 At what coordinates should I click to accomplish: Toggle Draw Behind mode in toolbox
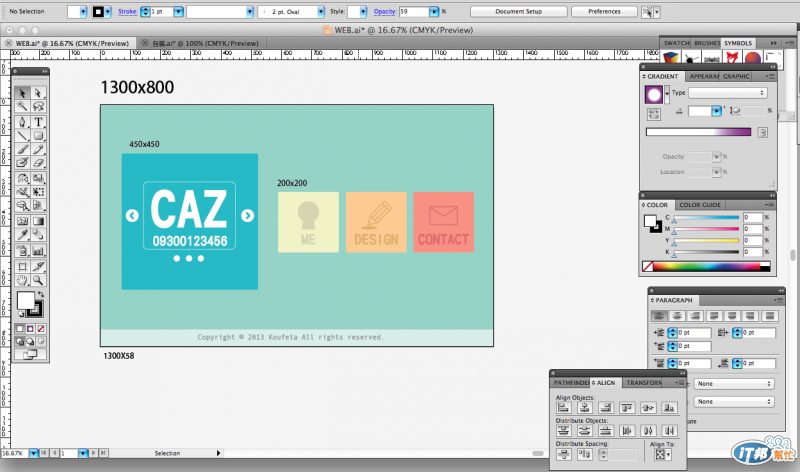pyautogui.click(x=30, y=341)
